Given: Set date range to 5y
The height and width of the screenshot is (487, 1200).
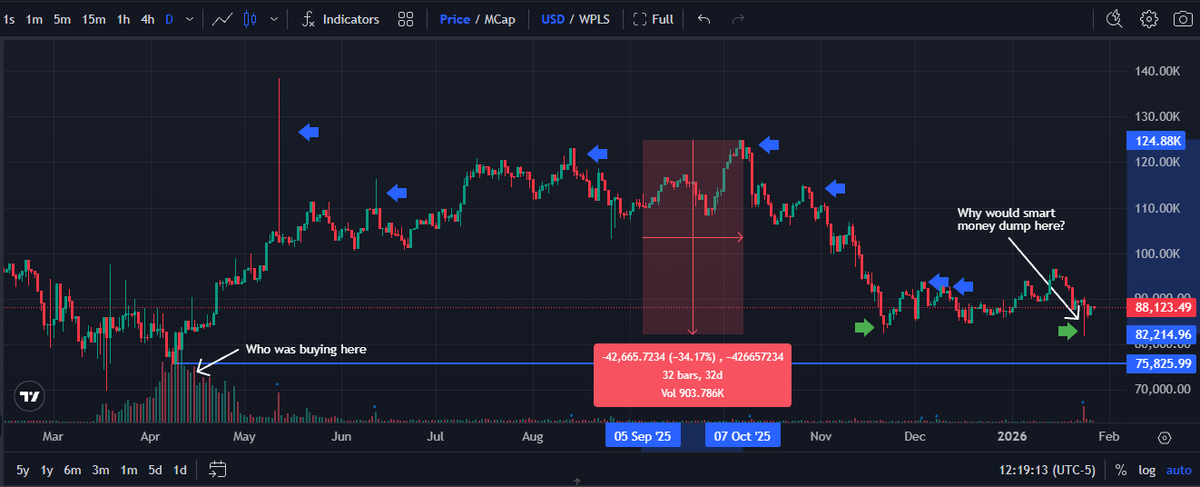Looking at the screenshot, I should 23,469.
